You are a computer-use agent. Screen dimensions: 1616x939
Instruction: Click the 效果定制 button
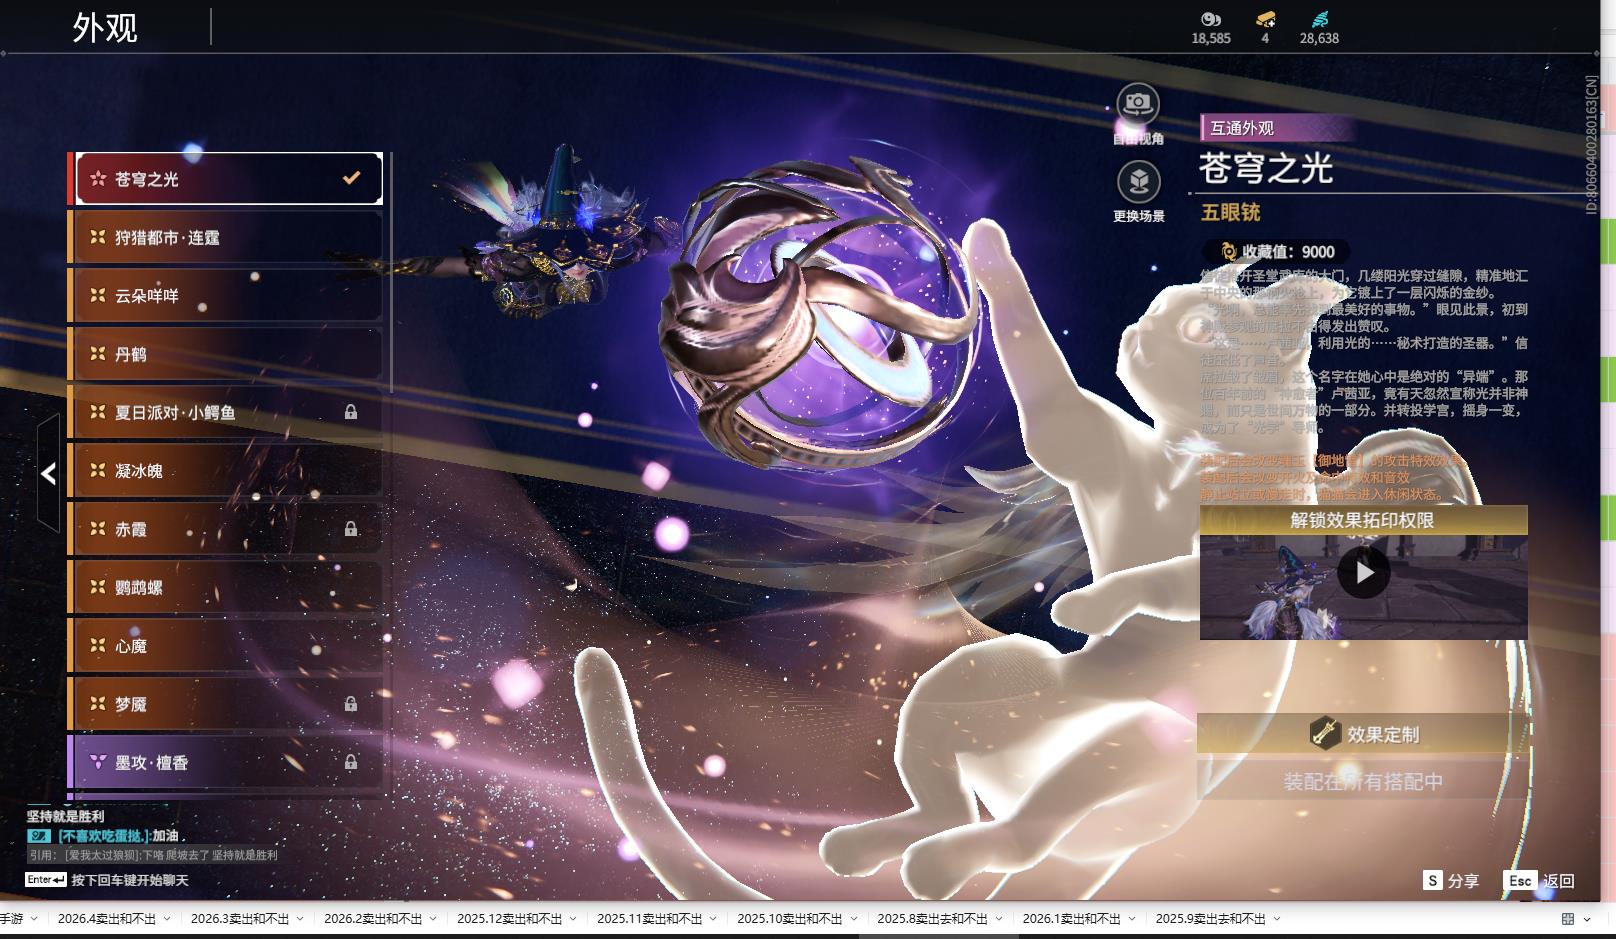click(1362, 734)
